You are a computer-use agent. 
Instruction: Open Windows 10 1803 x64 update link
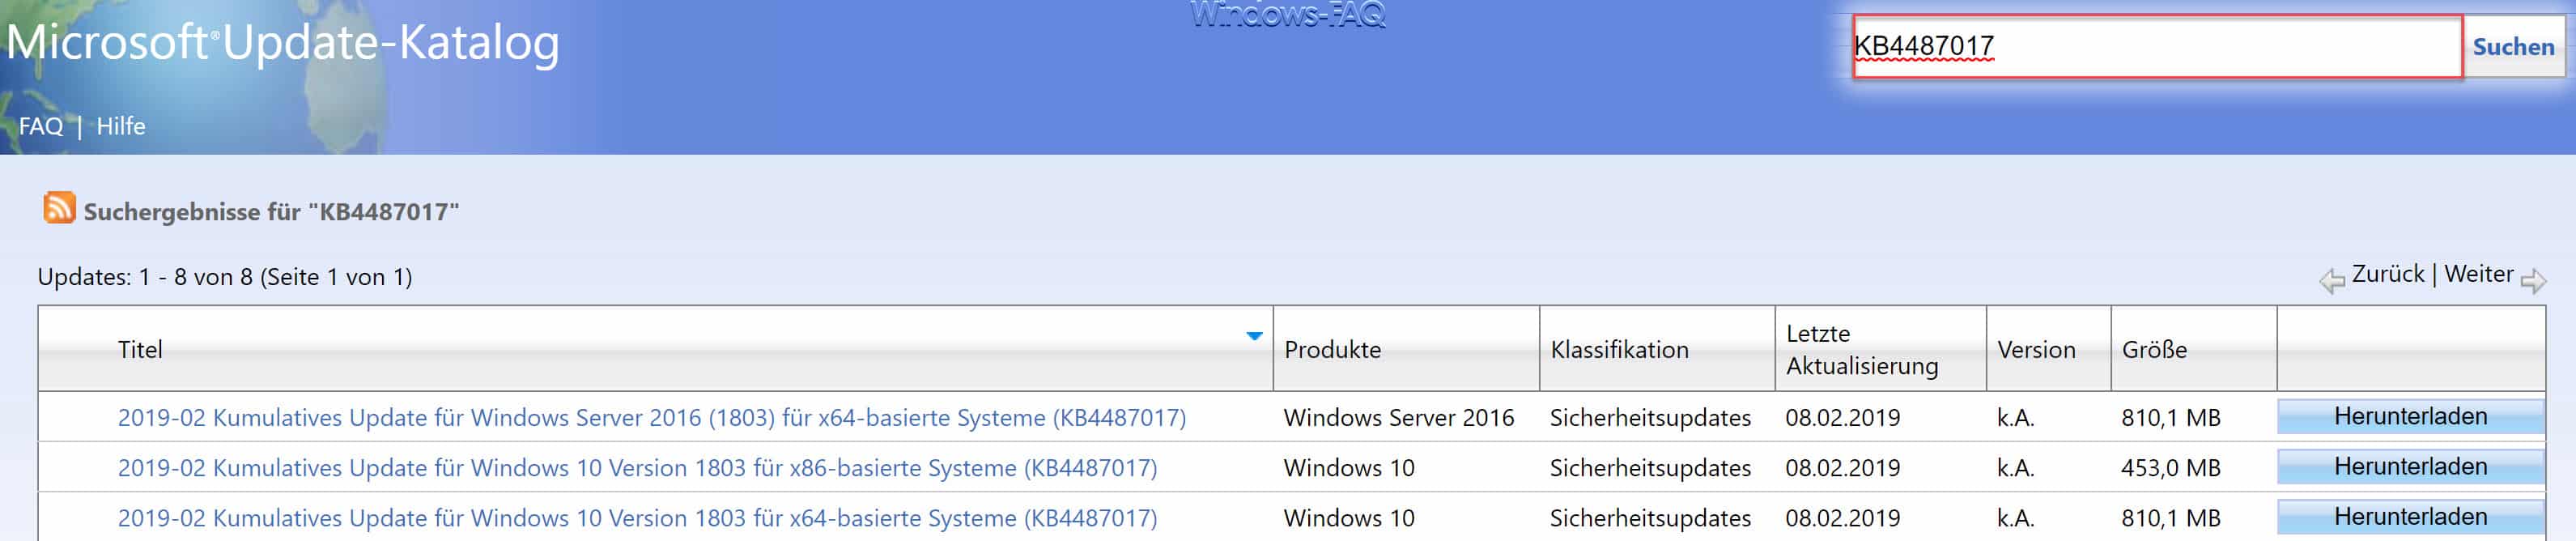tap(637, 517)
